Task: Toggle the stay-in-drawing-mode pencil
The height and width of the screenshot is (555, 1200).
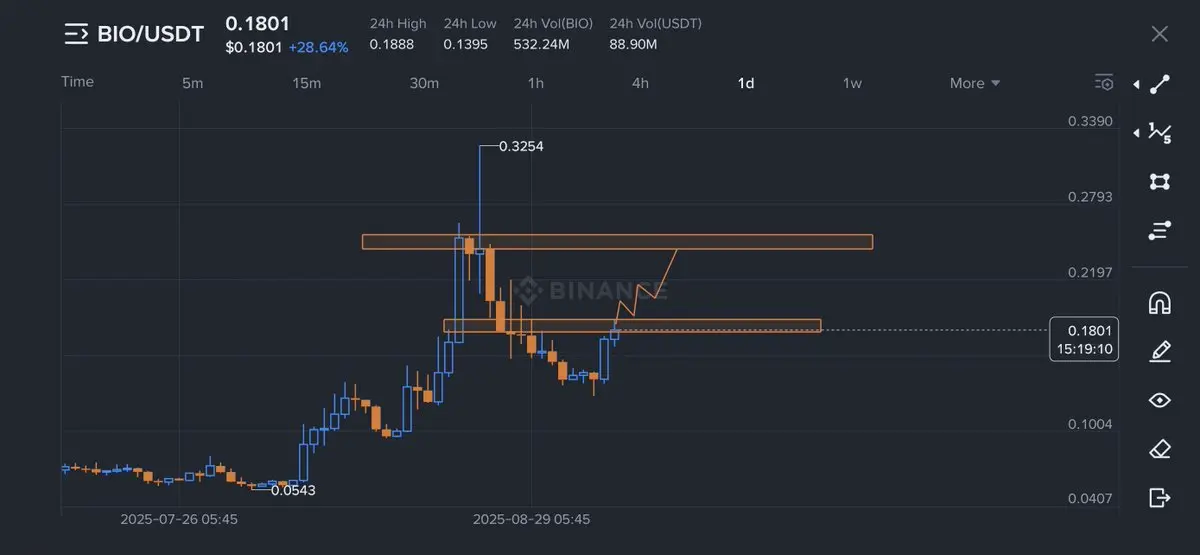Action: click(x=1160, y=351)
